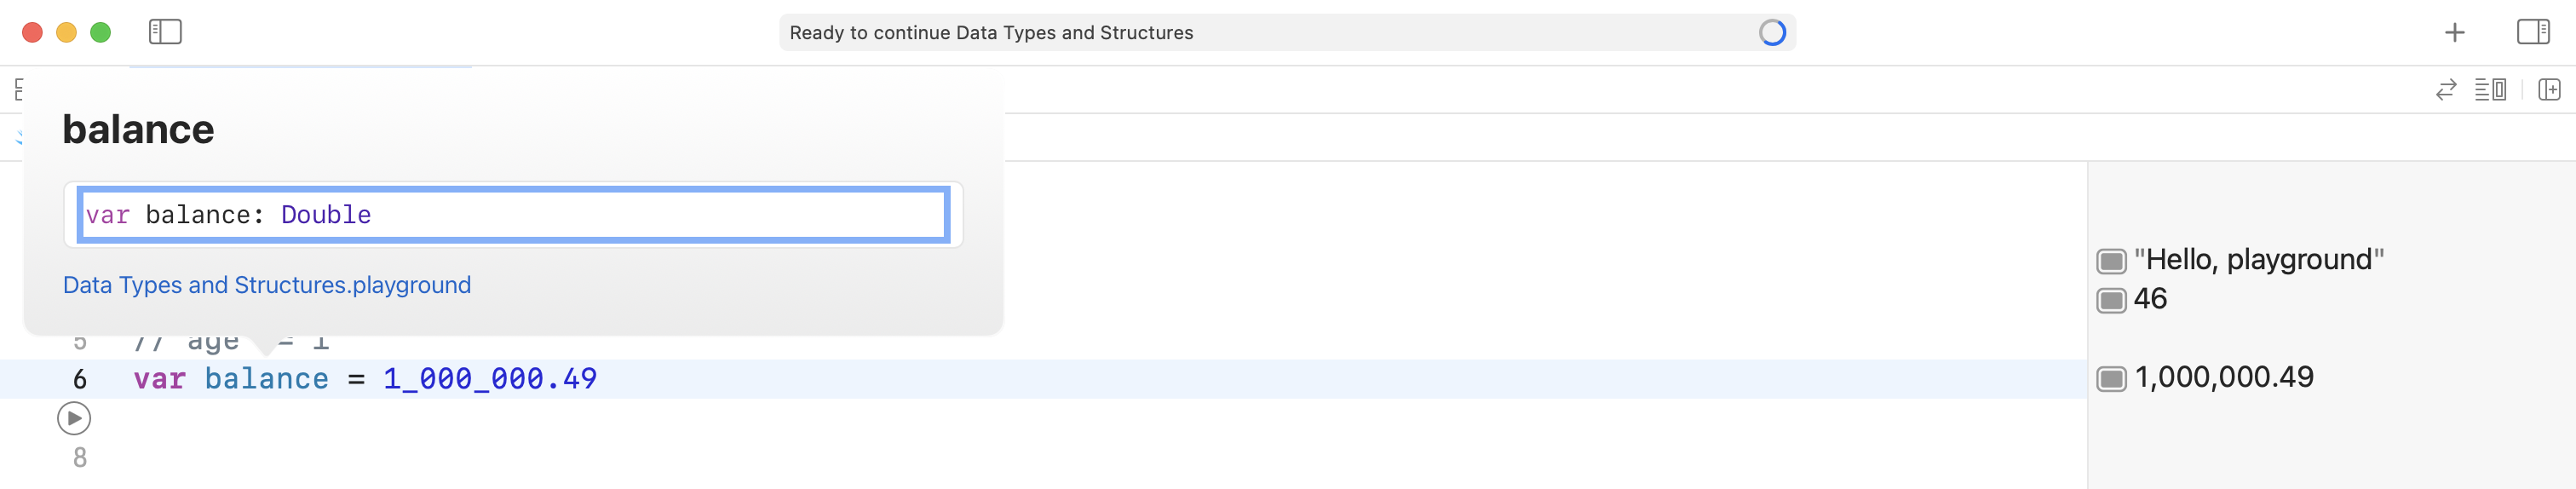
Task: Show Quick Look for "Hello, playground" result
Action: [x=2110, y=261]
